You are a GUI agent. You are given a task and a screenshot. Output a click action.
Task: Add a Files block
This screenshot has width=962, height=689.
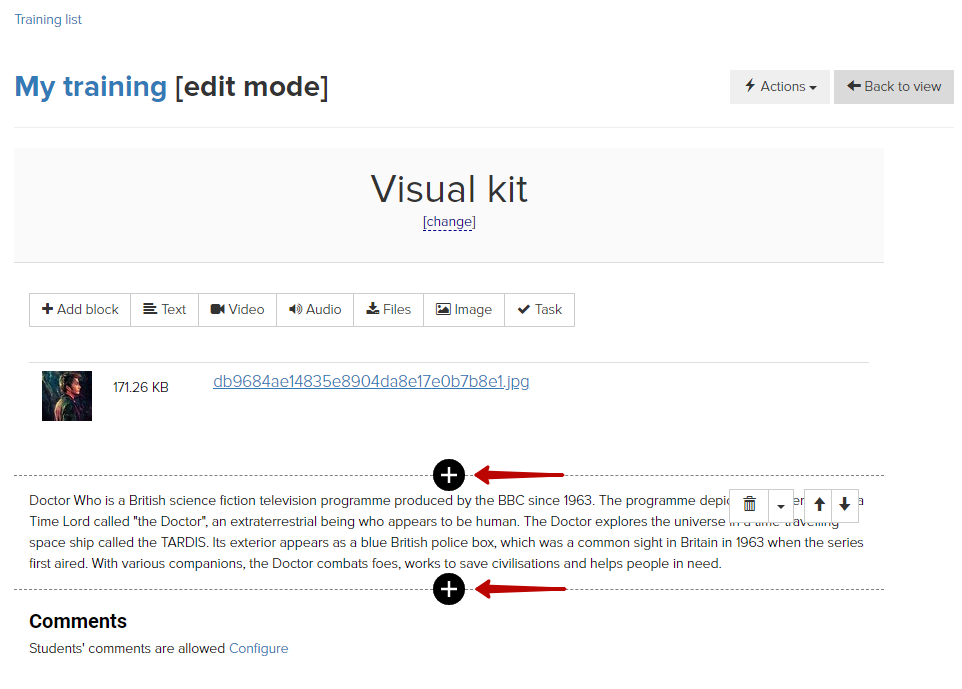(x=388, y=310)
